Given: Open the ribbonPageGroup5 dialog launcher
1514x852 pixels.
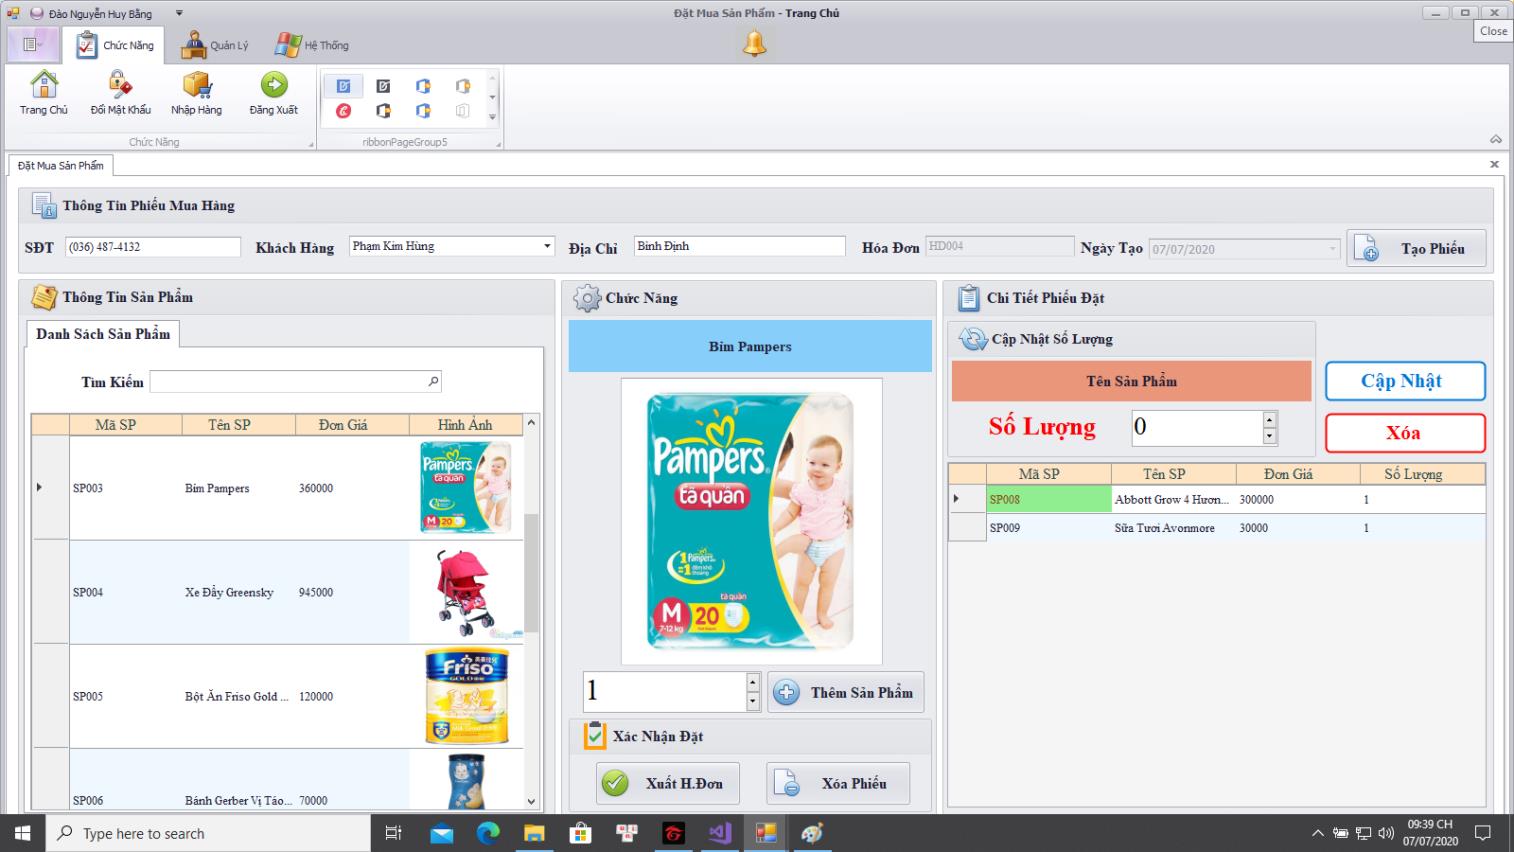Looking at the screenshot, I should click(x=498, y=144).
